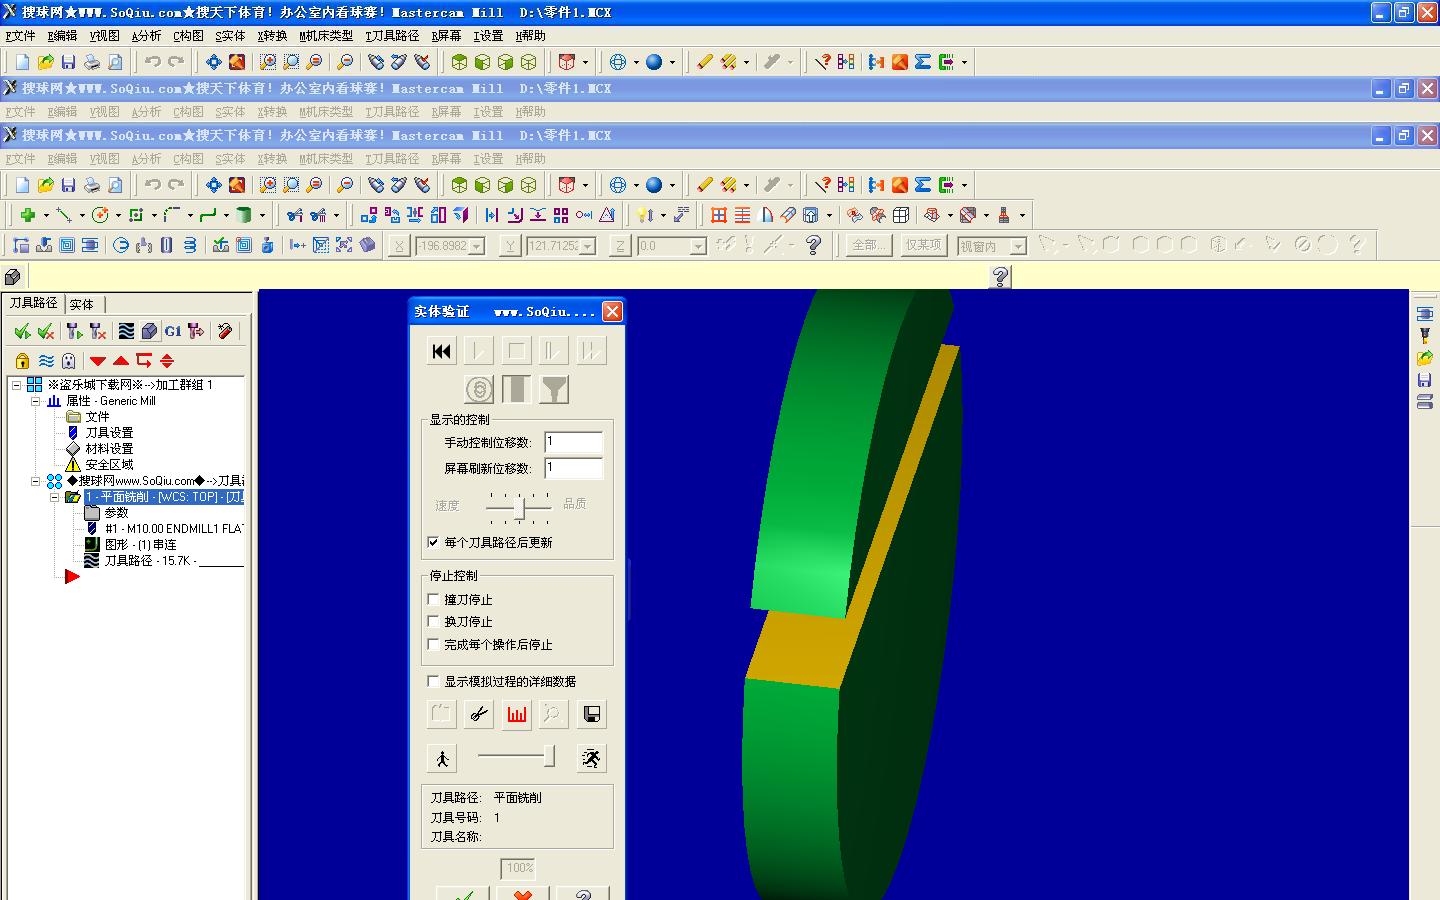The width and height of the screenshot is (1440, 900).
Task: Click the Analyze question-mark icon on top toolbar
Action: 822,62
